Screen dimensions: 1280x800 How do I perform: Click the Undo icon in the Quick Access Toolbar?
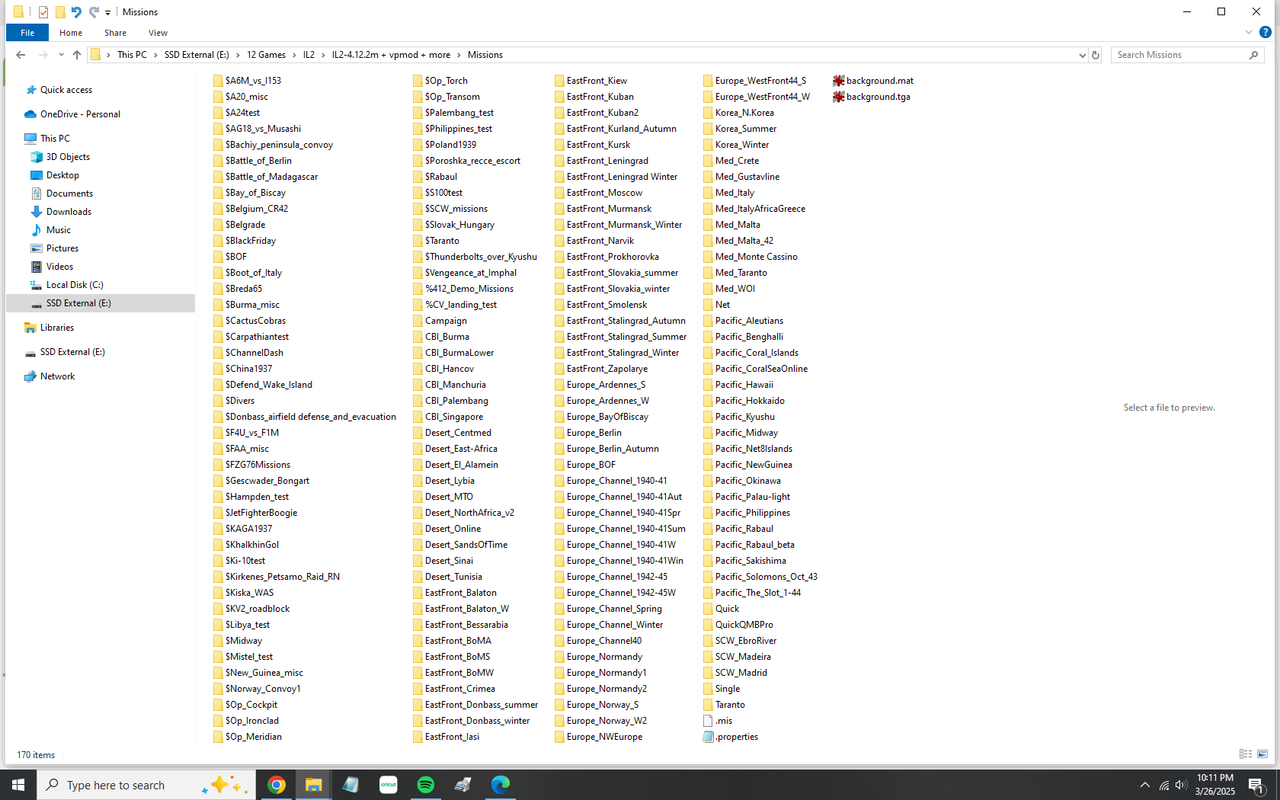[x=76, y=11]
